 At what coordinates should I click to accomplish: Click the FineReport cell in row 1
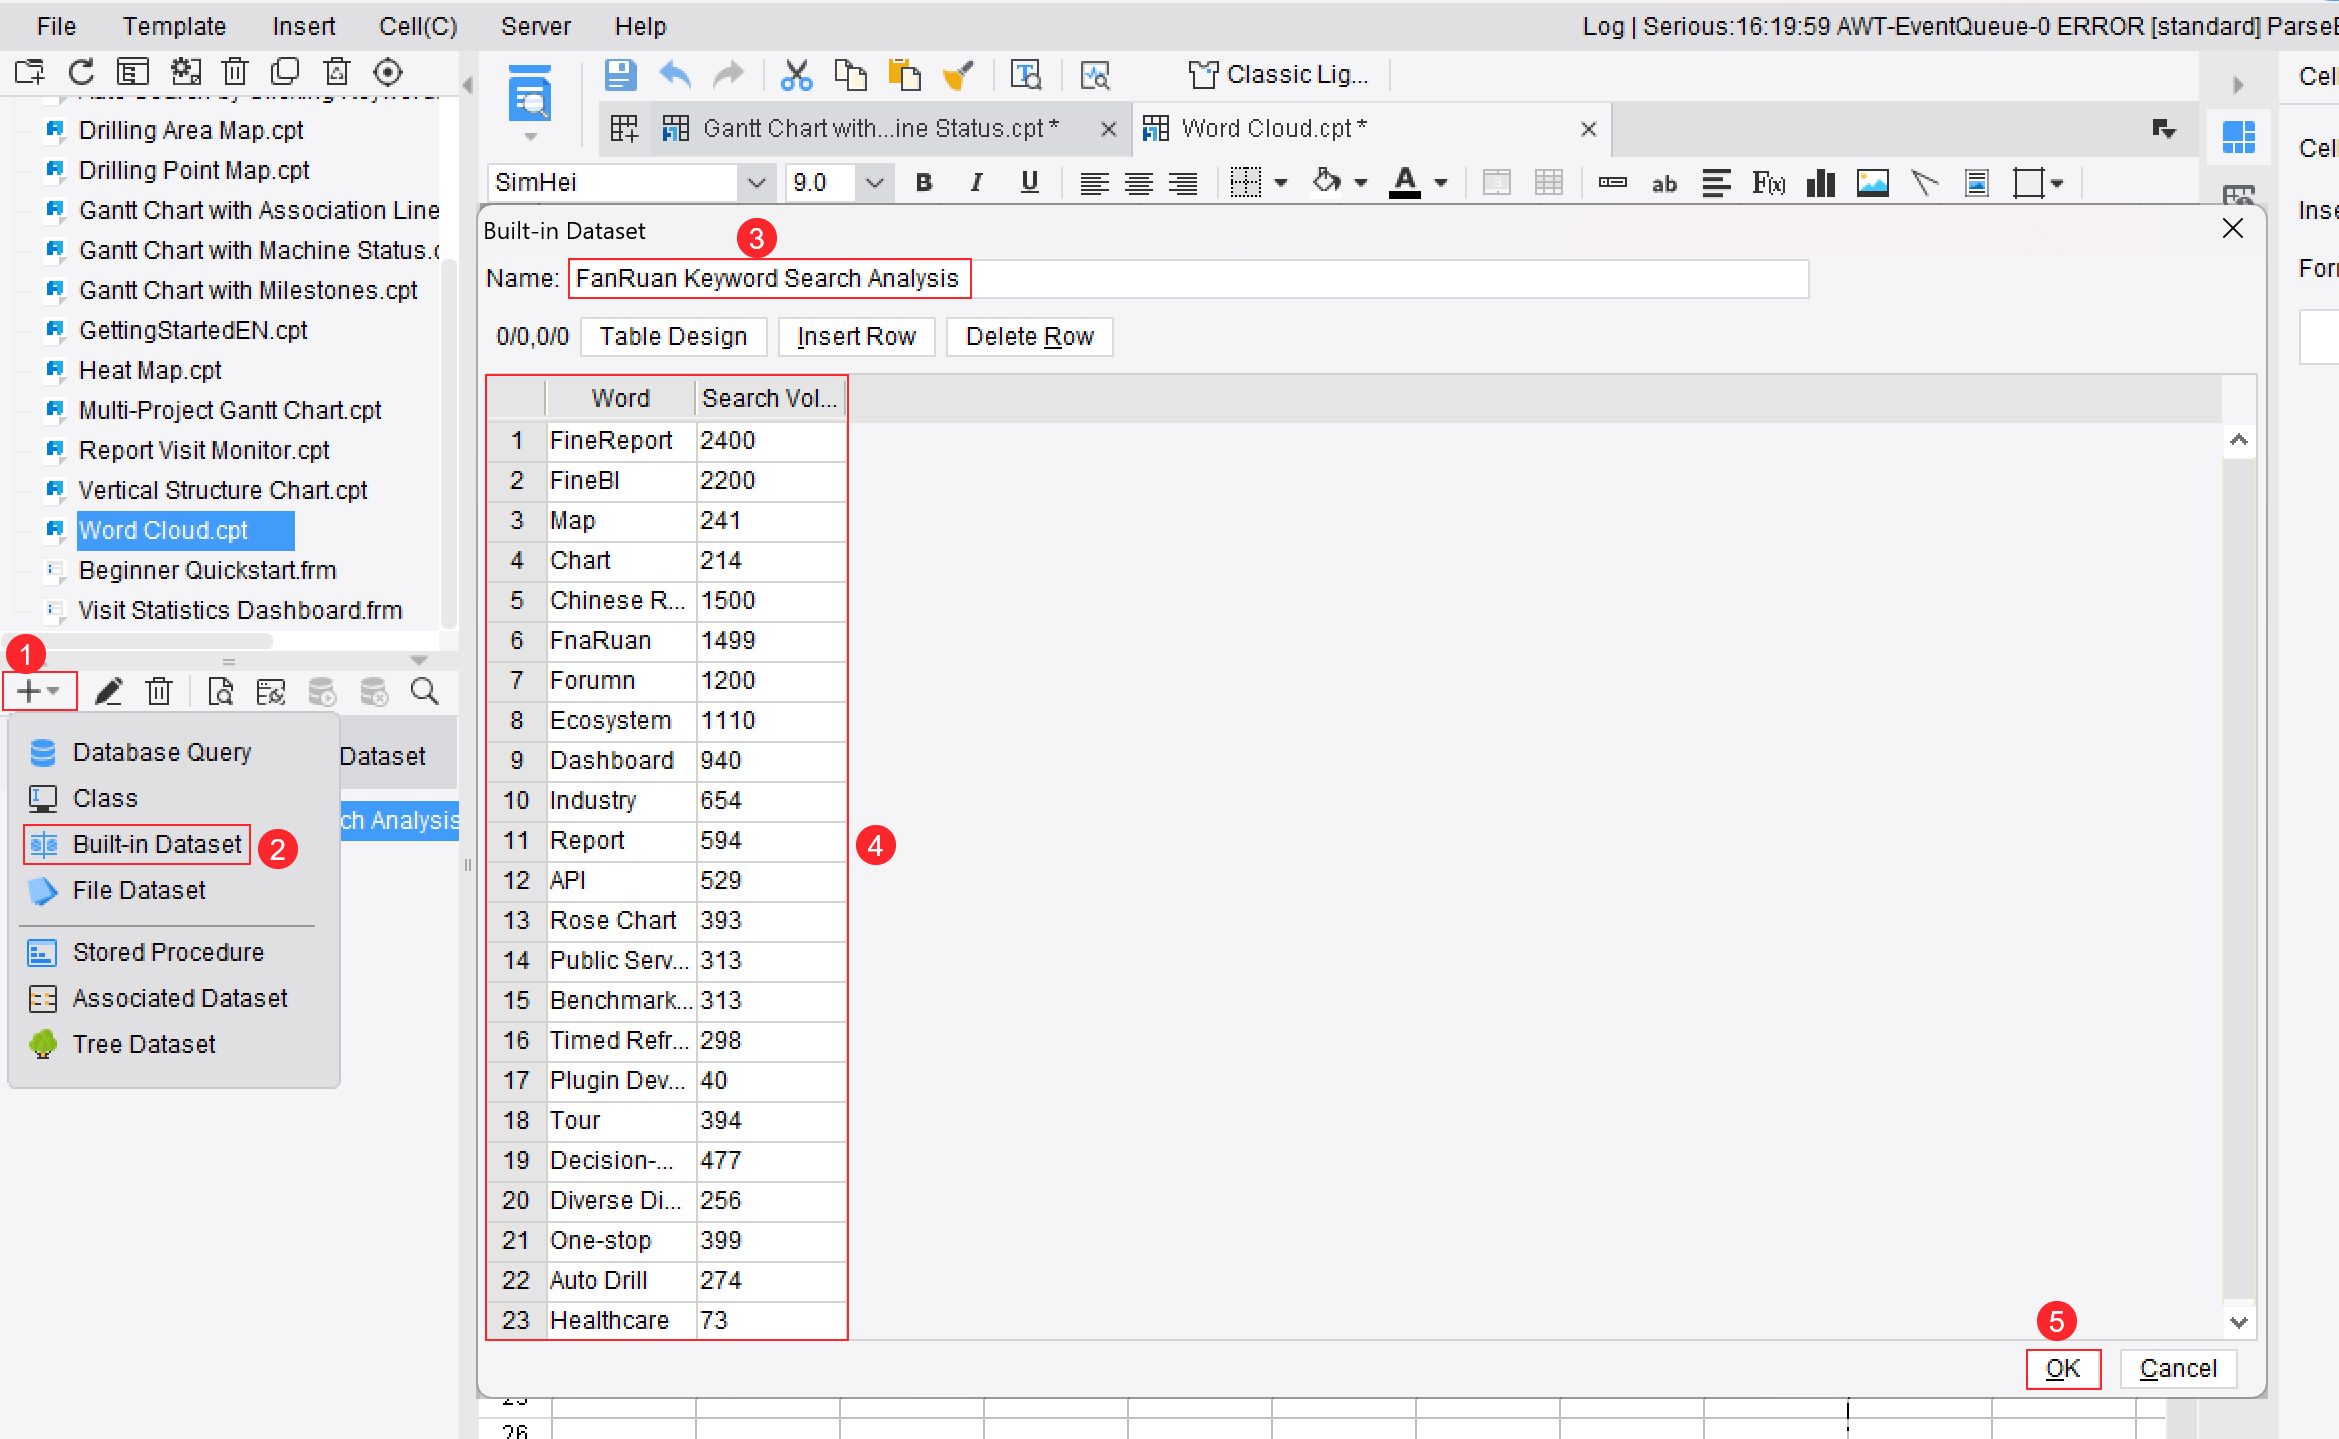tap(620, 440)
